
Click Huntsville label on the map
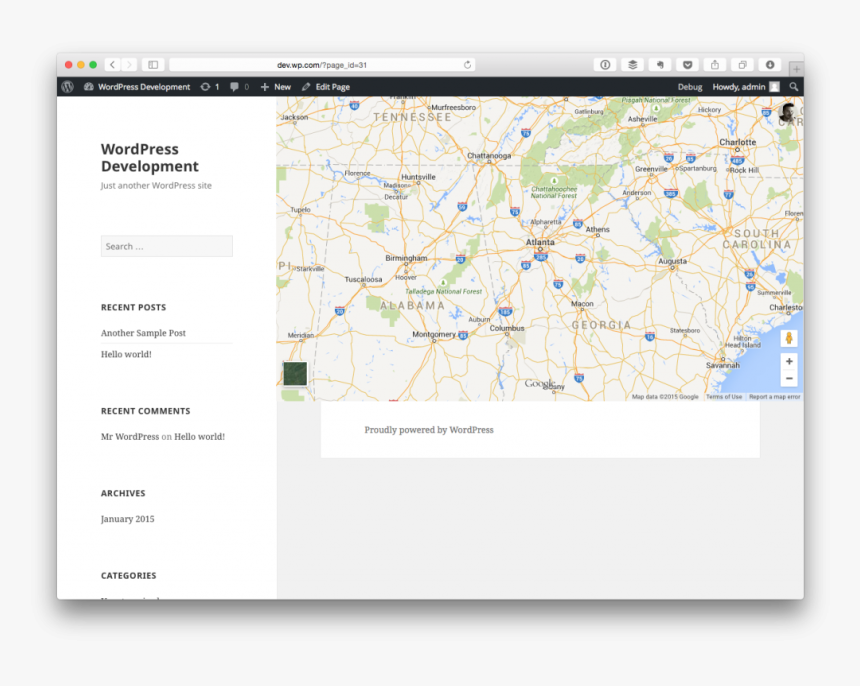(418, 177)
